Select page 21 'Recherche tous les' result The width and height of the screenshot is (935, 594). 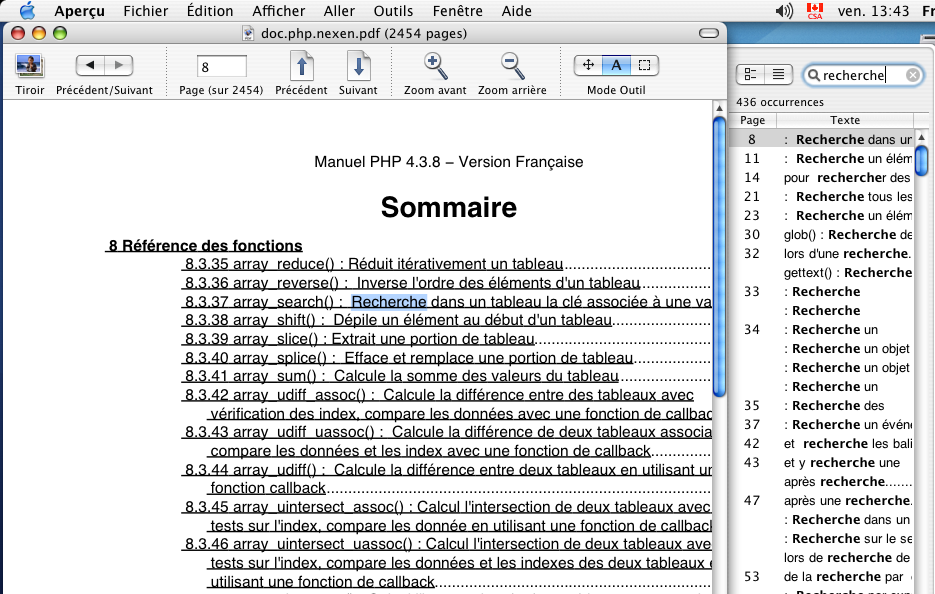[821, 197]
